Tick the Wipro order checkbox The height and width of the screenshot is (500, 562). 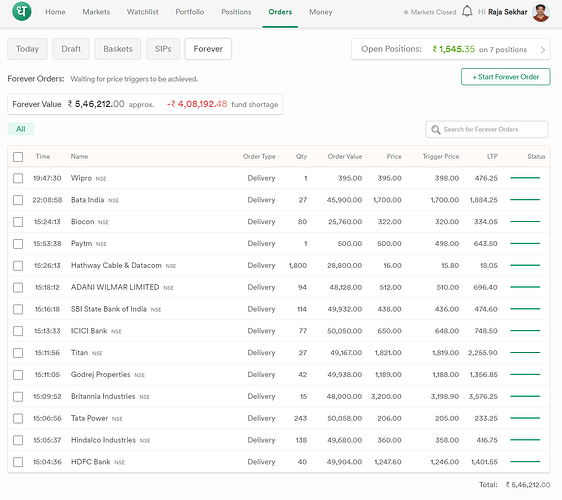pos(18,178)
